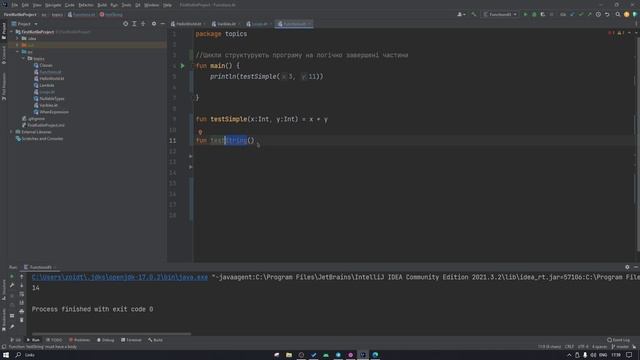Expand the .idea folder

point(18,38)
